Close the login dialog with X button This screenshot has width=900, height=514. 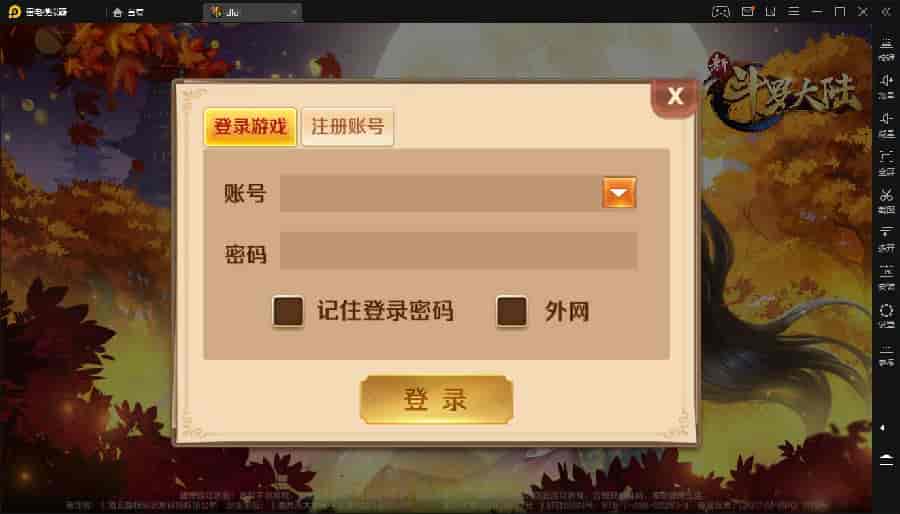pos(675,96)
